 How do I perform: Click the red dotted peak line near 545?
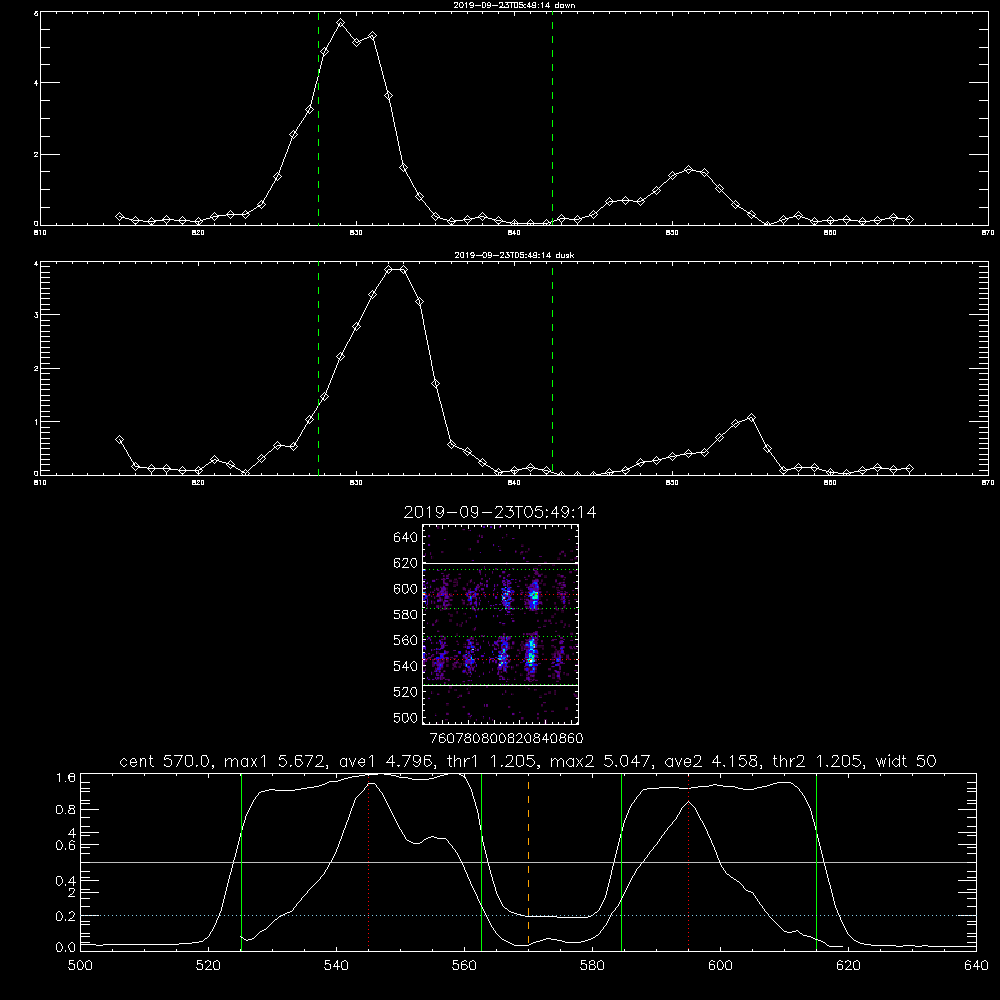point(369,861)
